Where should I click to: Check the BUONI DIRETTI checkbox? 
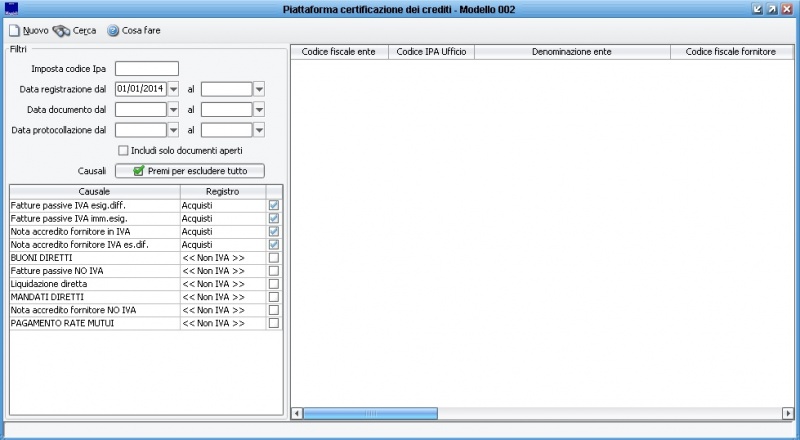click(x=274, y=258)
